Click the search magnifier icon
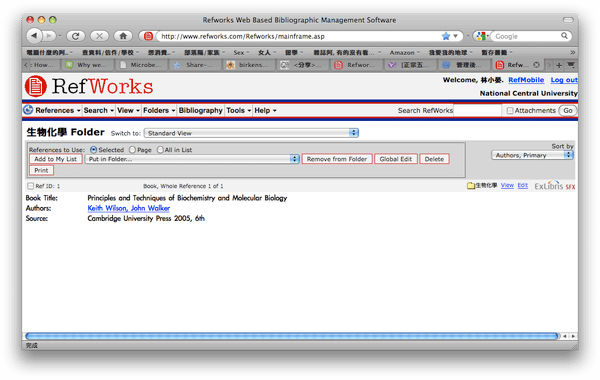 coord(564,36)
